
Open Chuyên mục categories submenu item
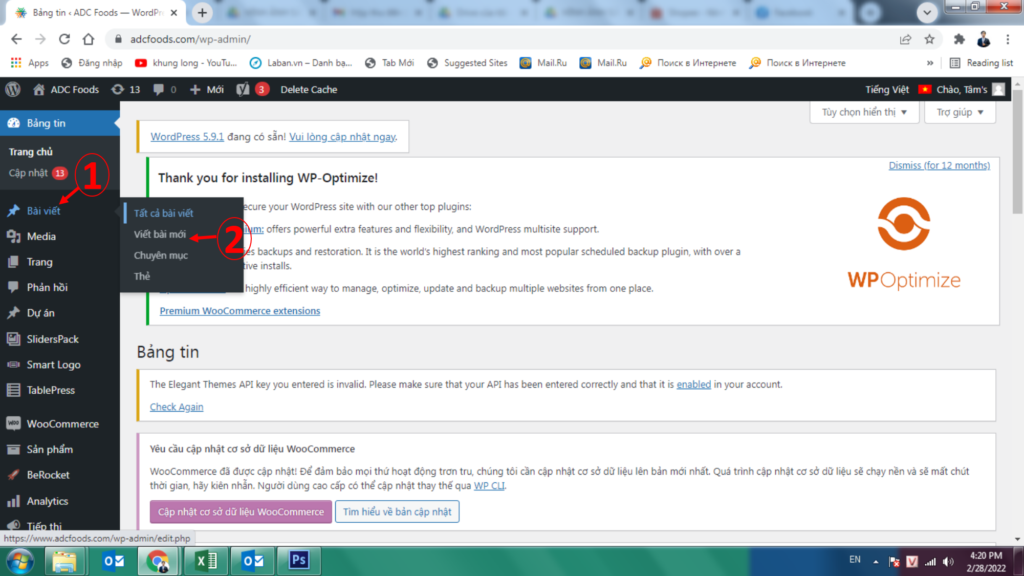[161, 255]
